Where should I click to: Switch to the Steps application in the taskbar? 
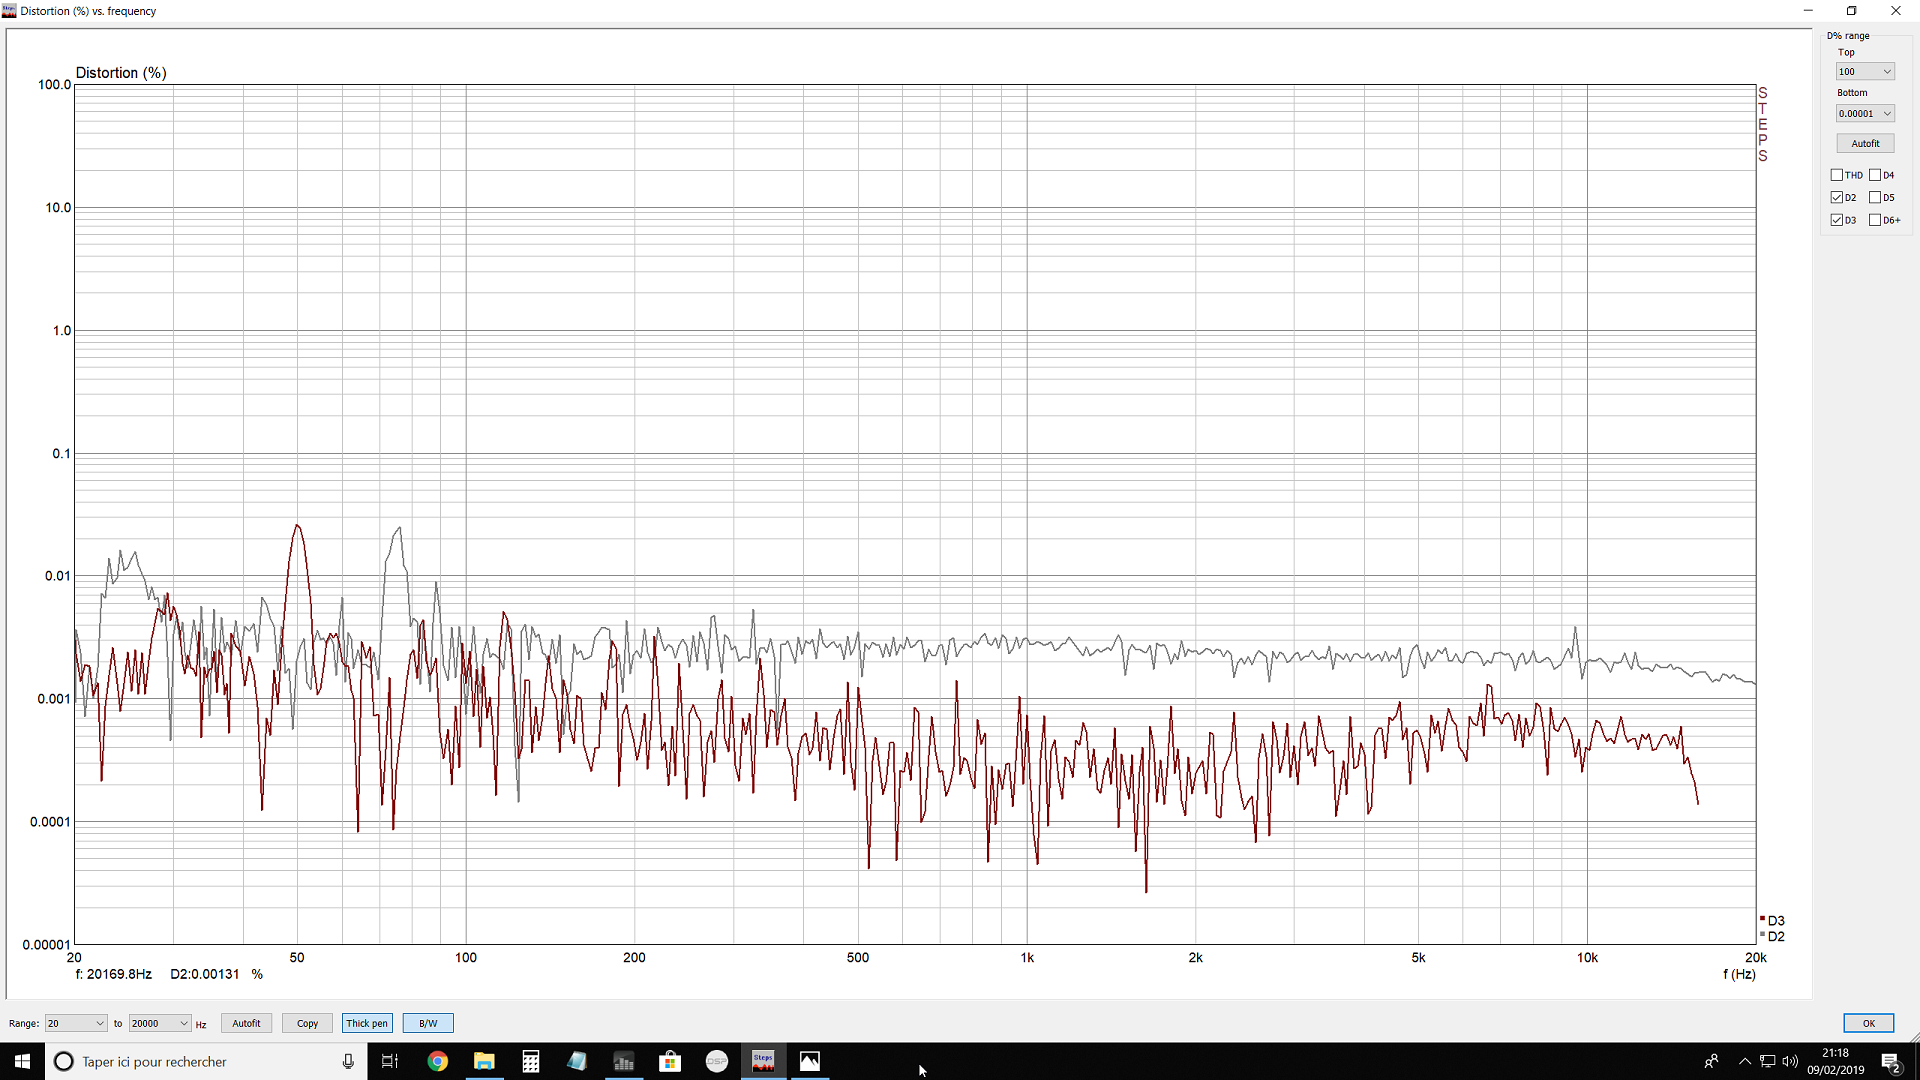click(763, 1061)
